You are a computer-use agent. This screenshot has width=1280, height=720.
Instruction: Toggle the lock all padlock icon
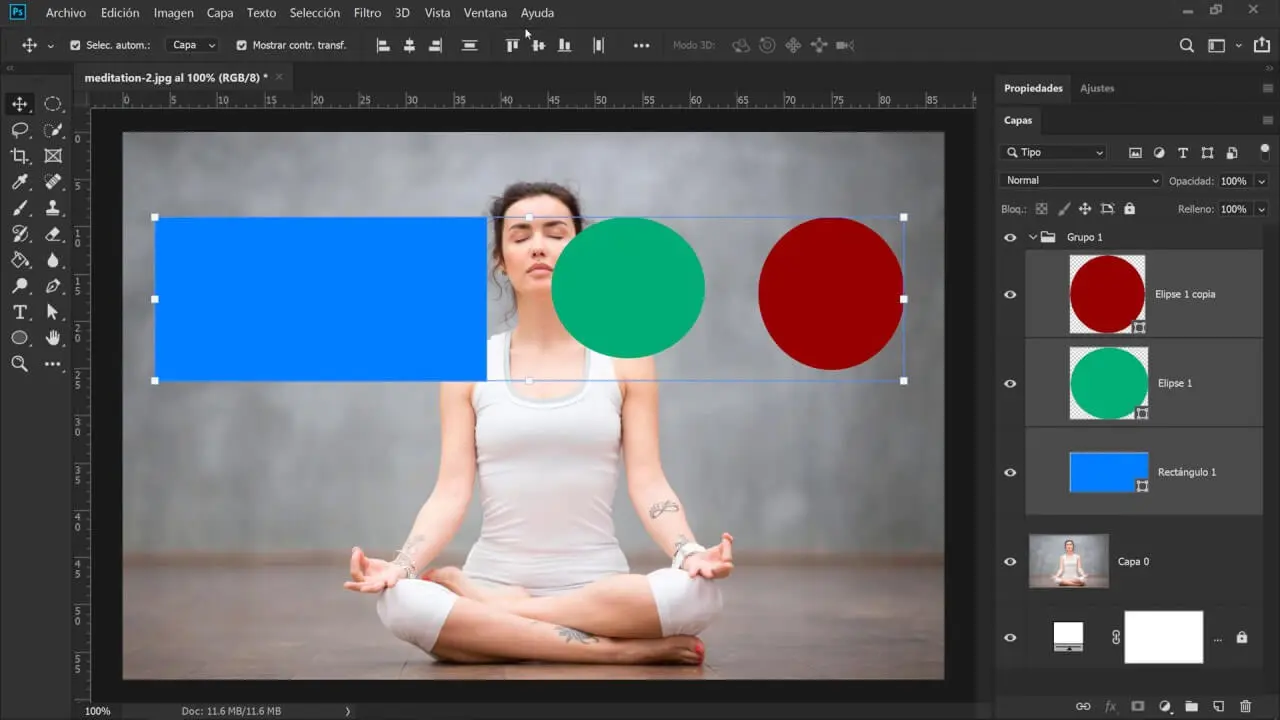[x=1129, y=209]
